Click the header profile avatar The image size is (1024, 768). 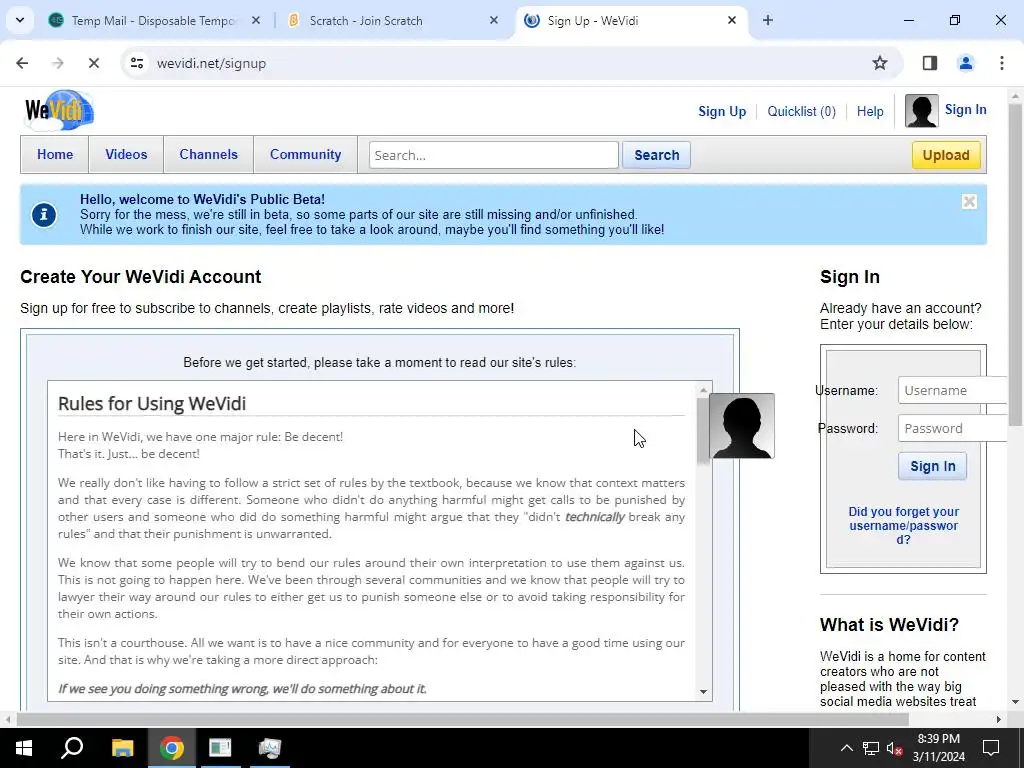point(921,110)
